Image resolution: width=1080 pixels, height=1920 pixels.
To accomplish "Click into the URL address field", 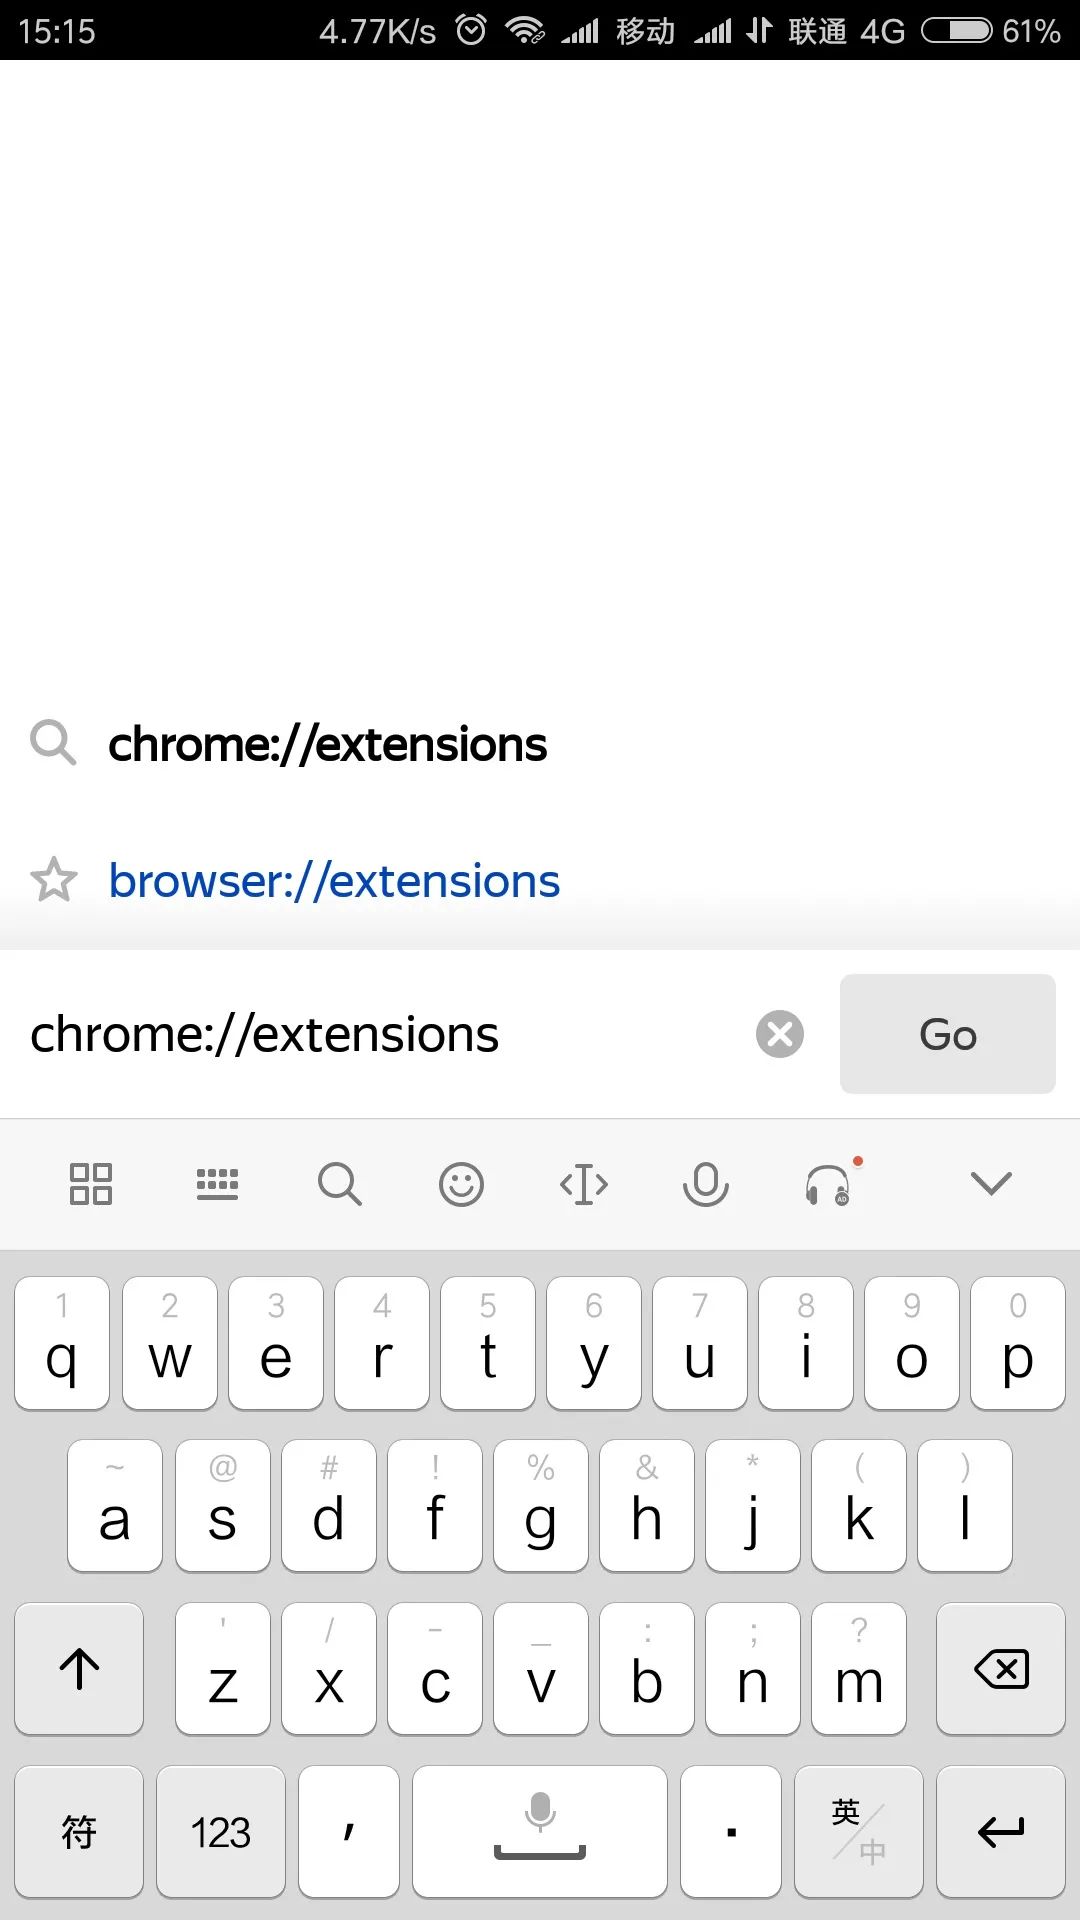I will click(380, 1034).
